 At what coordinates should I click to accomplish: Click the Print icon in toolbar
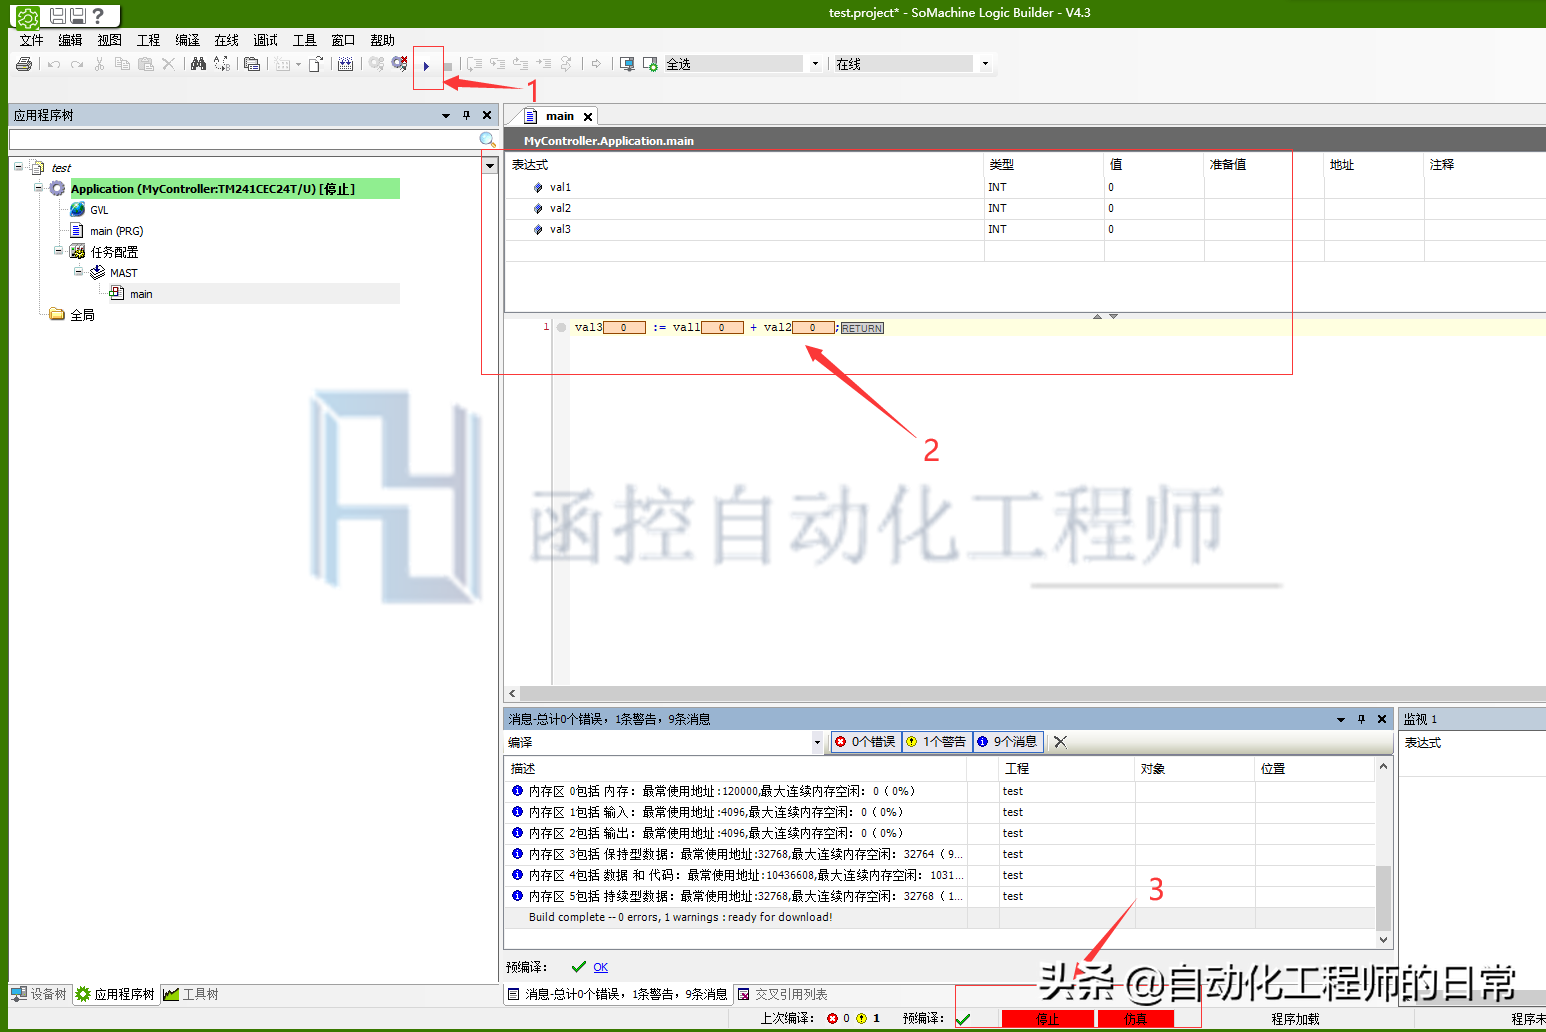click(24, 64)
